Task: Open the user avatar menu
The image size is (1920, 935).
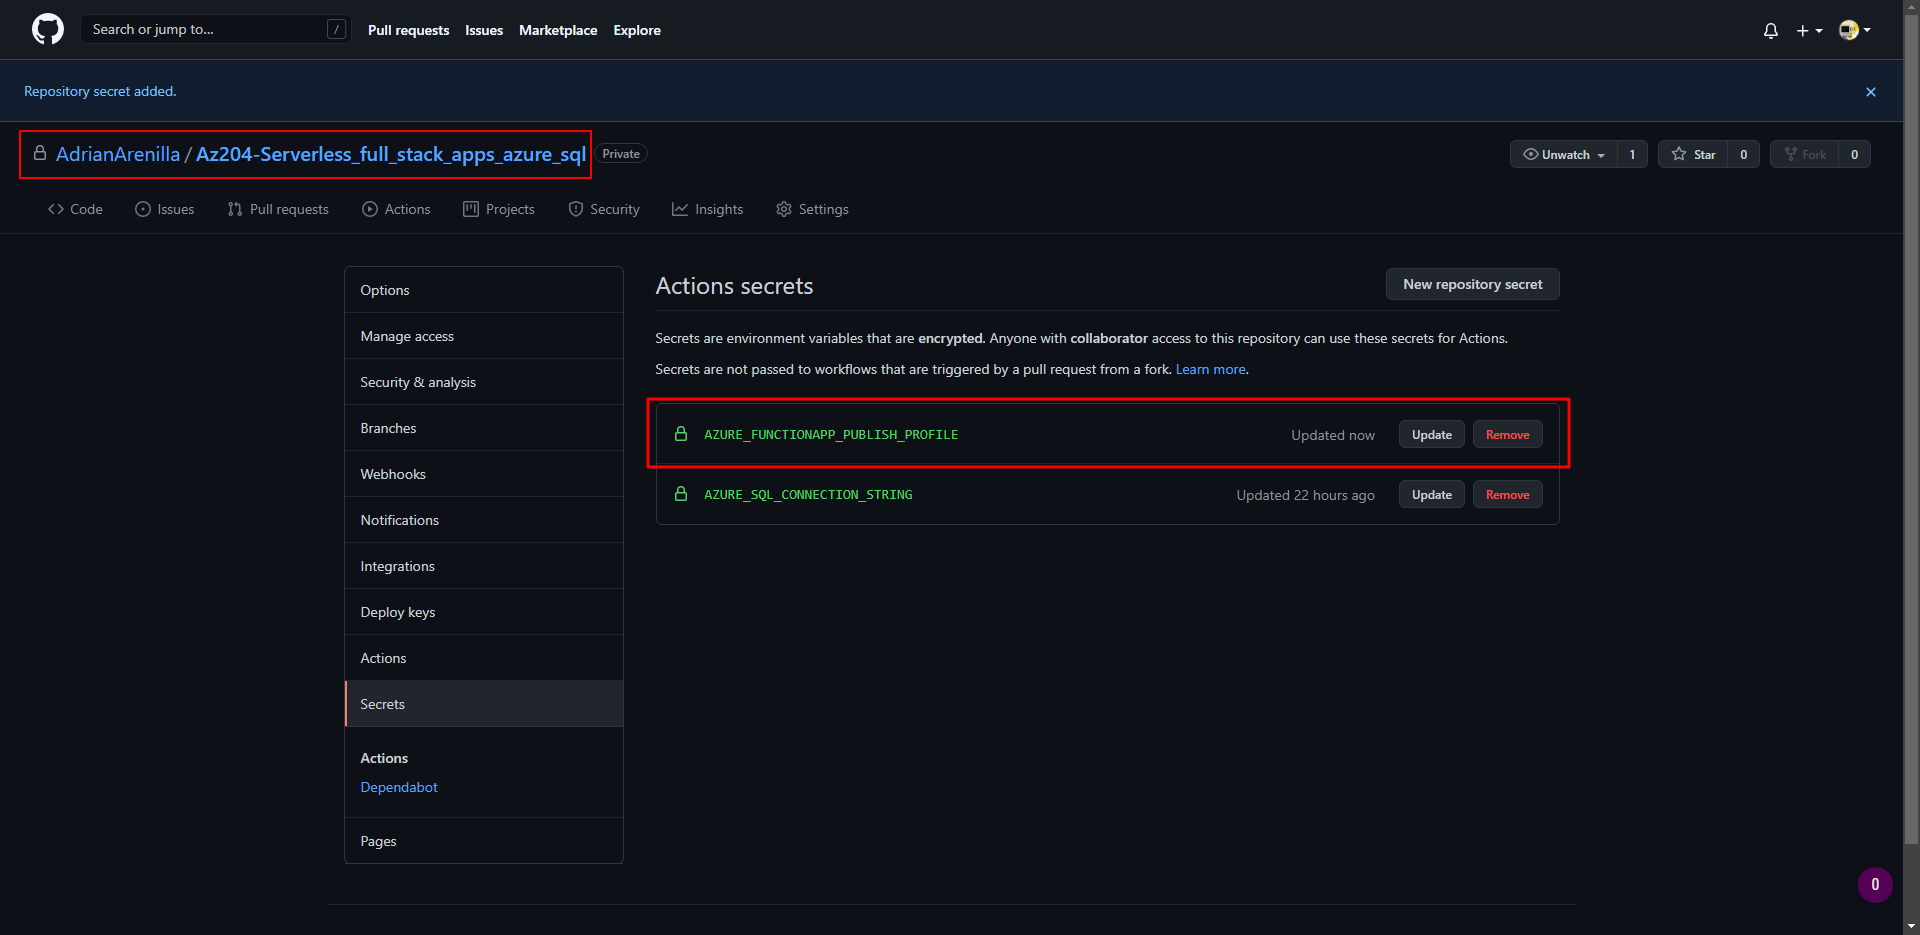Action: [x=1855, y=30]
